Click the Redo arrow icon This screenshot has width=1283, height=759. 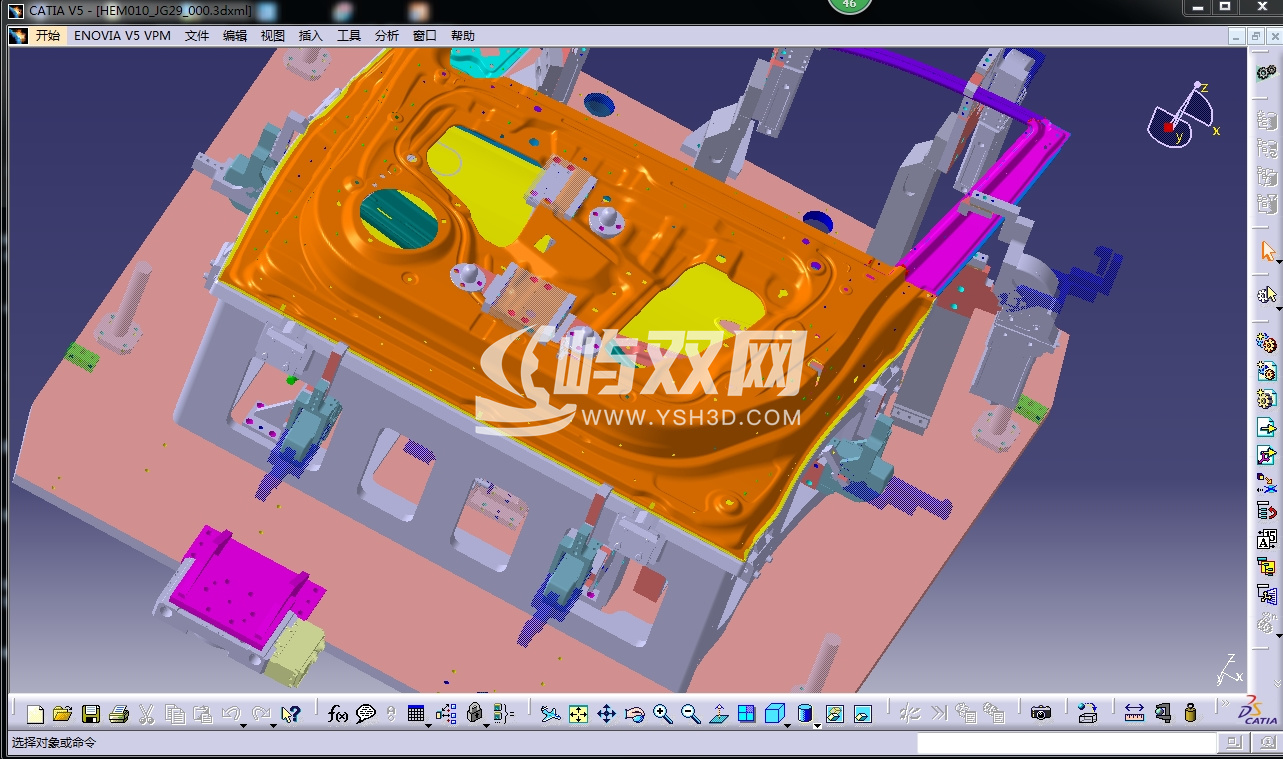260,713
